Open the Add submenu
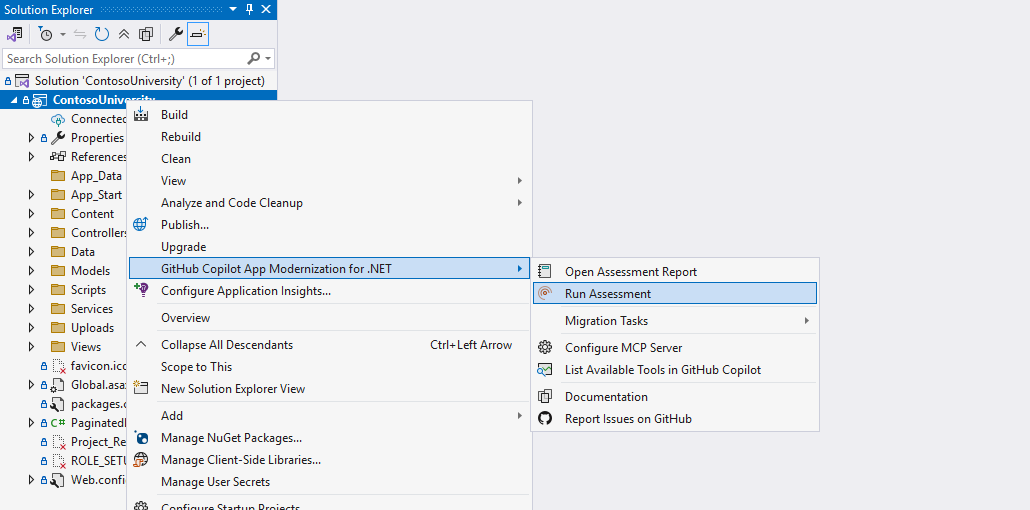1030x510 pixels. 328,416
